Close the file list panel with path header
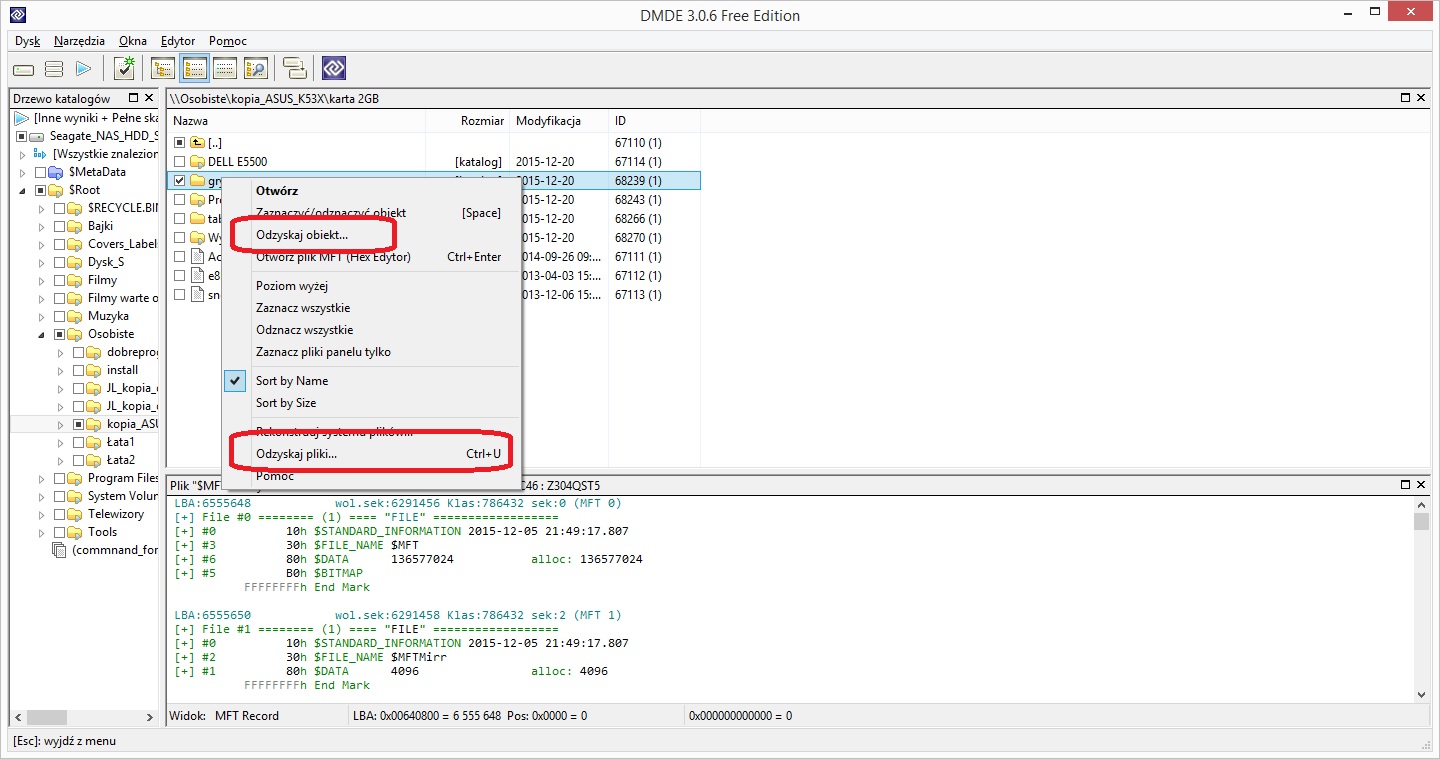Viewport: 1440px width, 759px height. [1421, 98]
